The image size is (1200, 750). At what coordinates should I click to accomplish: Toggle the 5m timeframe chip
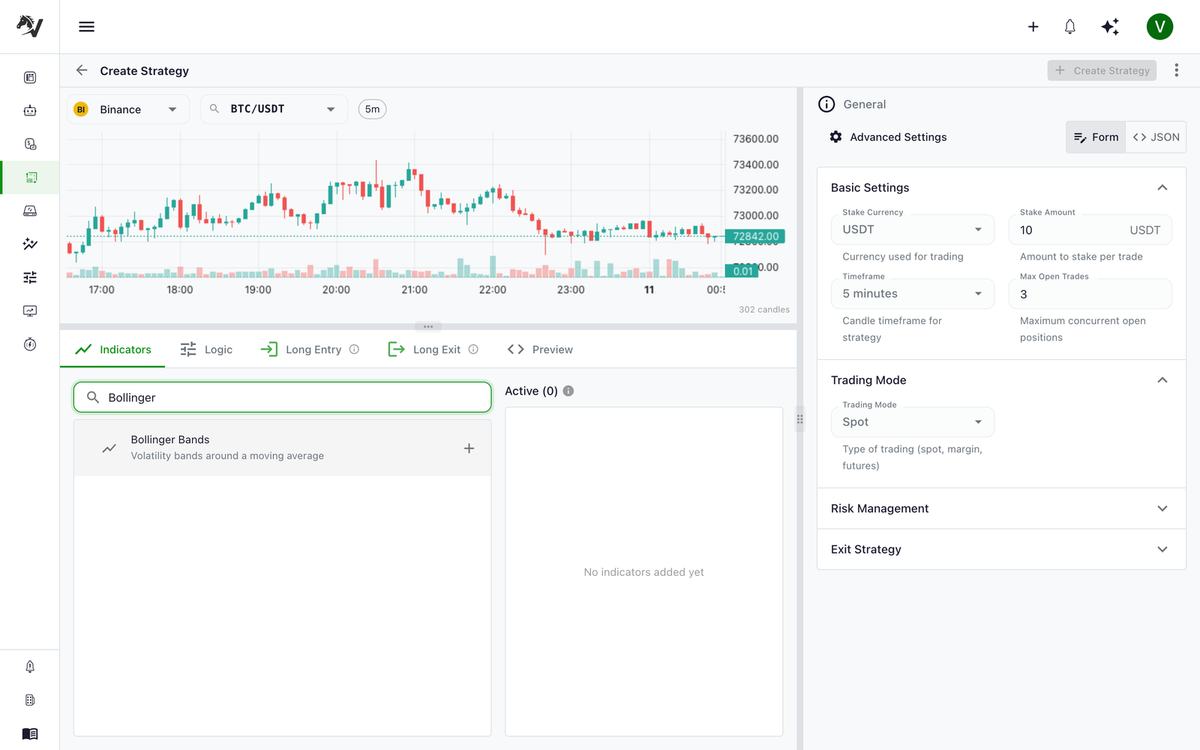pyautogui.click(x=372, y=109)
